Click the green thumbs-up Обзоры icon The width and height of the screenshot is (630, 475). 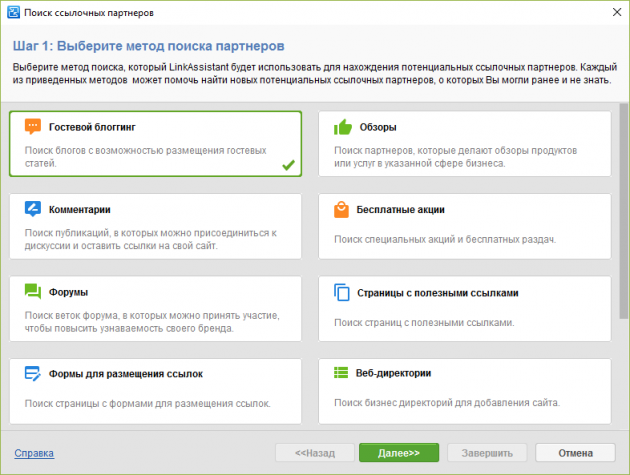pos(341,127)
